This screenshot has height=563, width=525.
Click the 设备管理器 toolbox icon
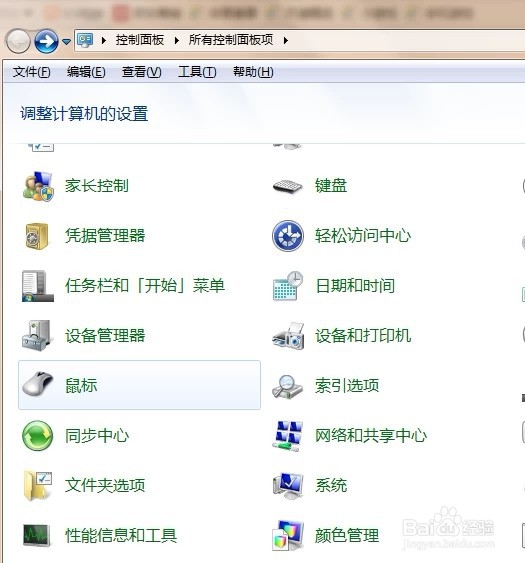click(37, 336)
